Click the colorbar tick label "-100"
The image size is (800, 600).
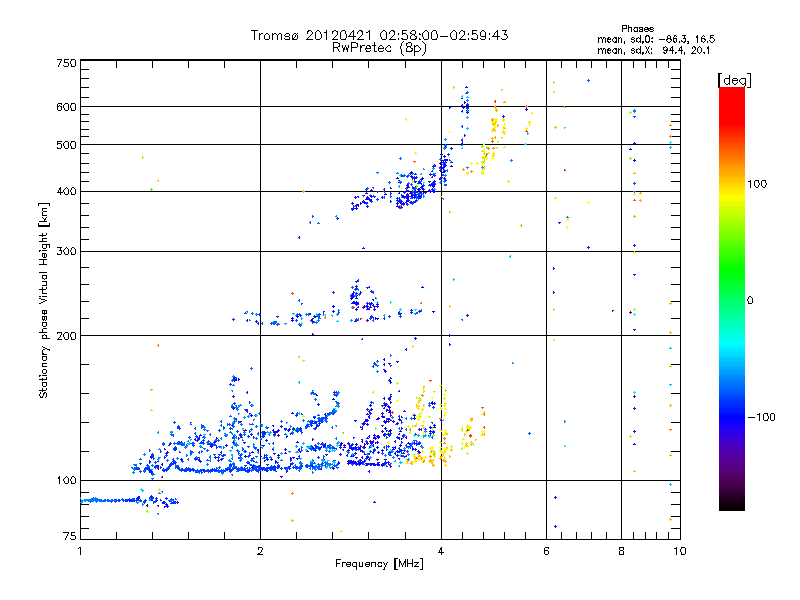[x=761, y=417]
